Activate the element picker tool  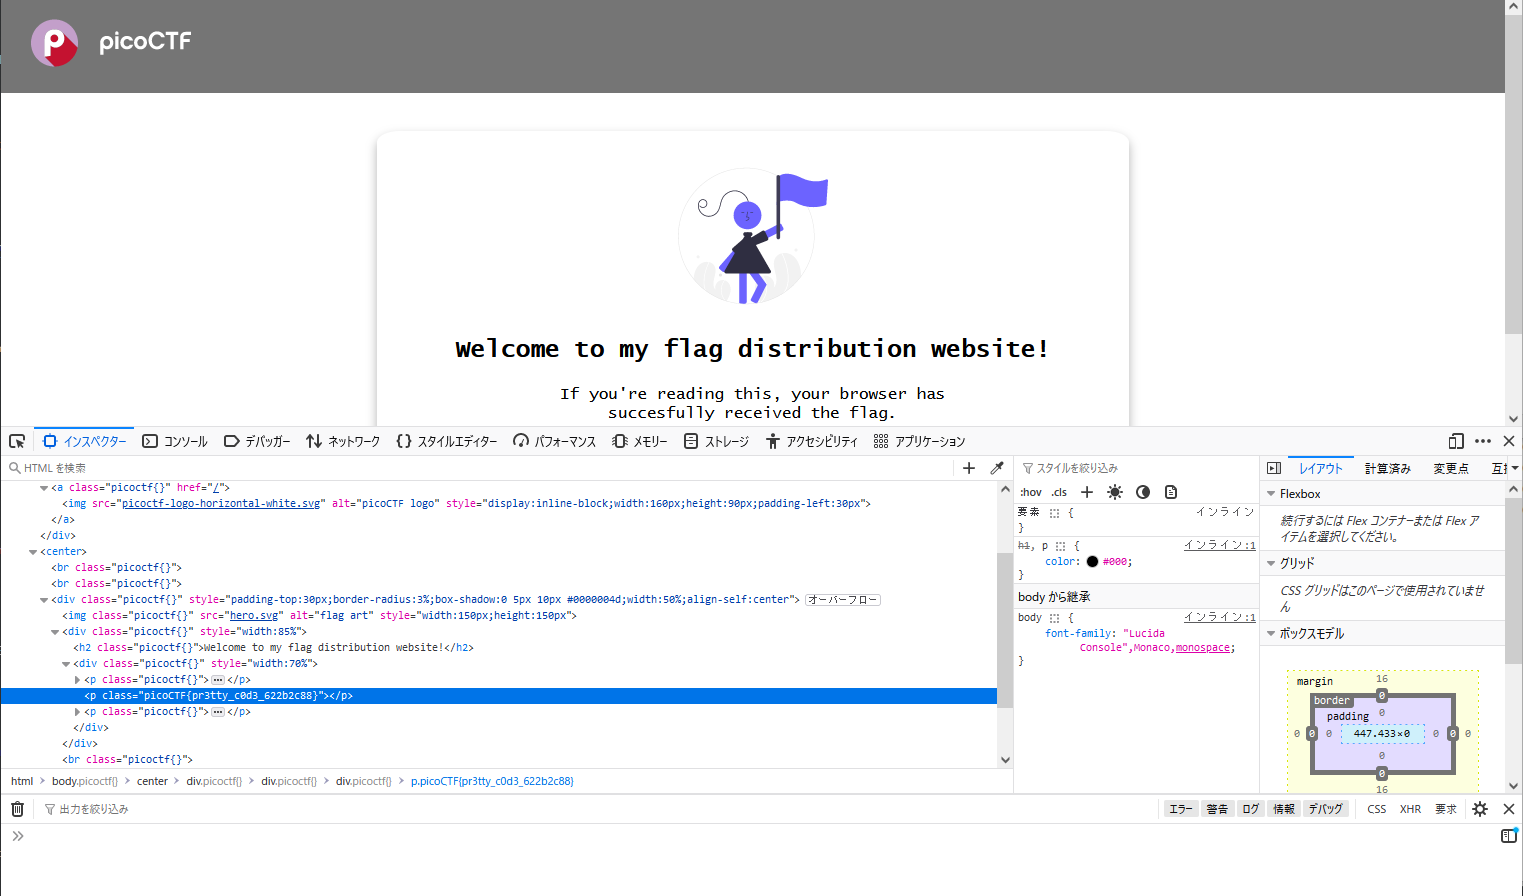(x=17, y=441)
